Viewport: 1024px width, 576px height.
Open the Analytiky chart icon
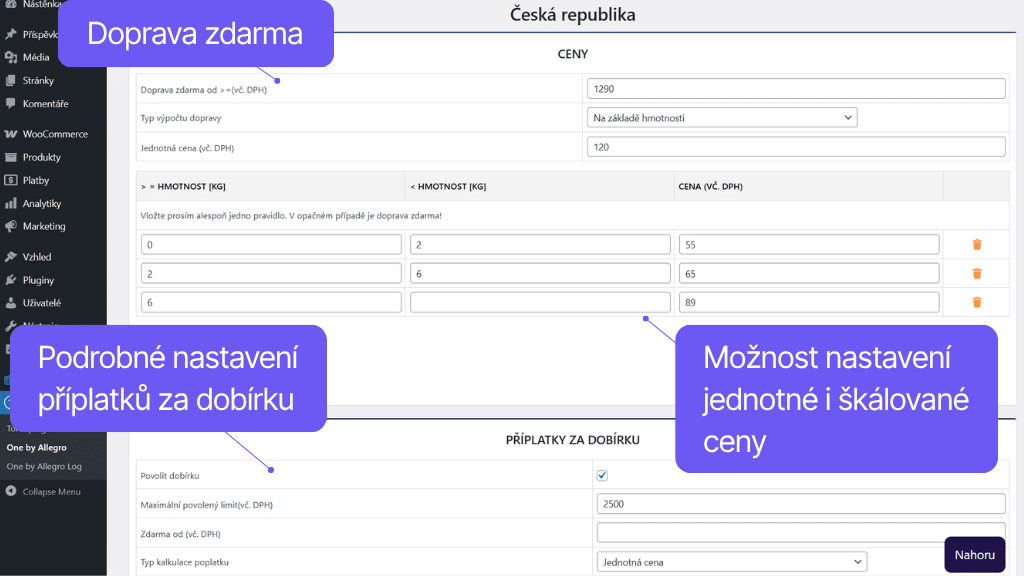coord(10,203)
